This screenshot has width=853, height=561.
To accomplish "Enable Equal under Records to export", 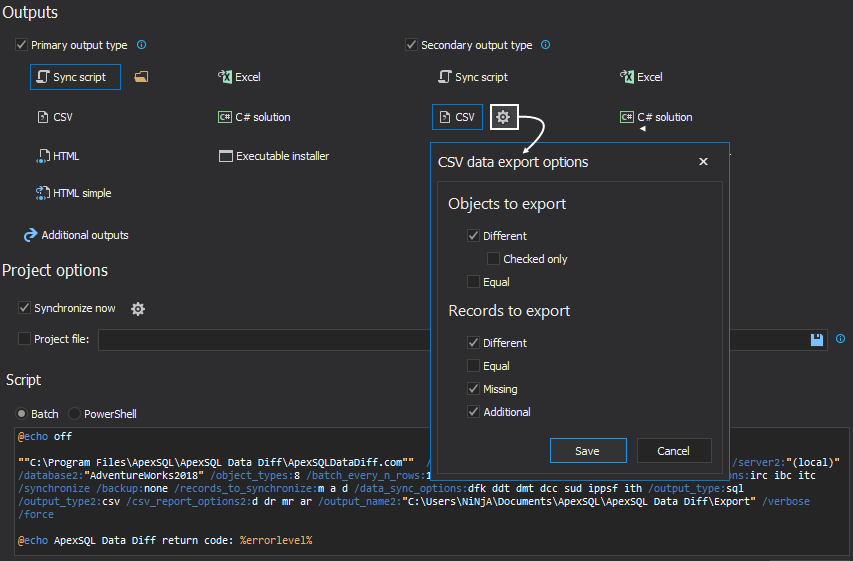I will tap(473, 366).
